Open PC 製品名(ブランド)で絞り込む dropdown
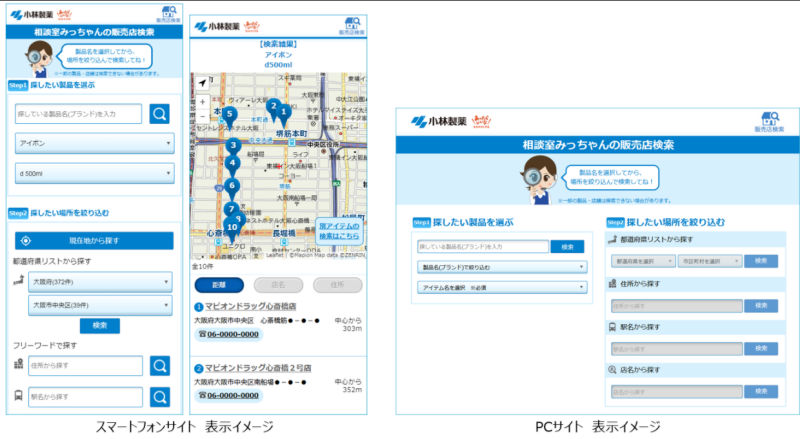The image size is (800, 439). [x=502, y=267]
